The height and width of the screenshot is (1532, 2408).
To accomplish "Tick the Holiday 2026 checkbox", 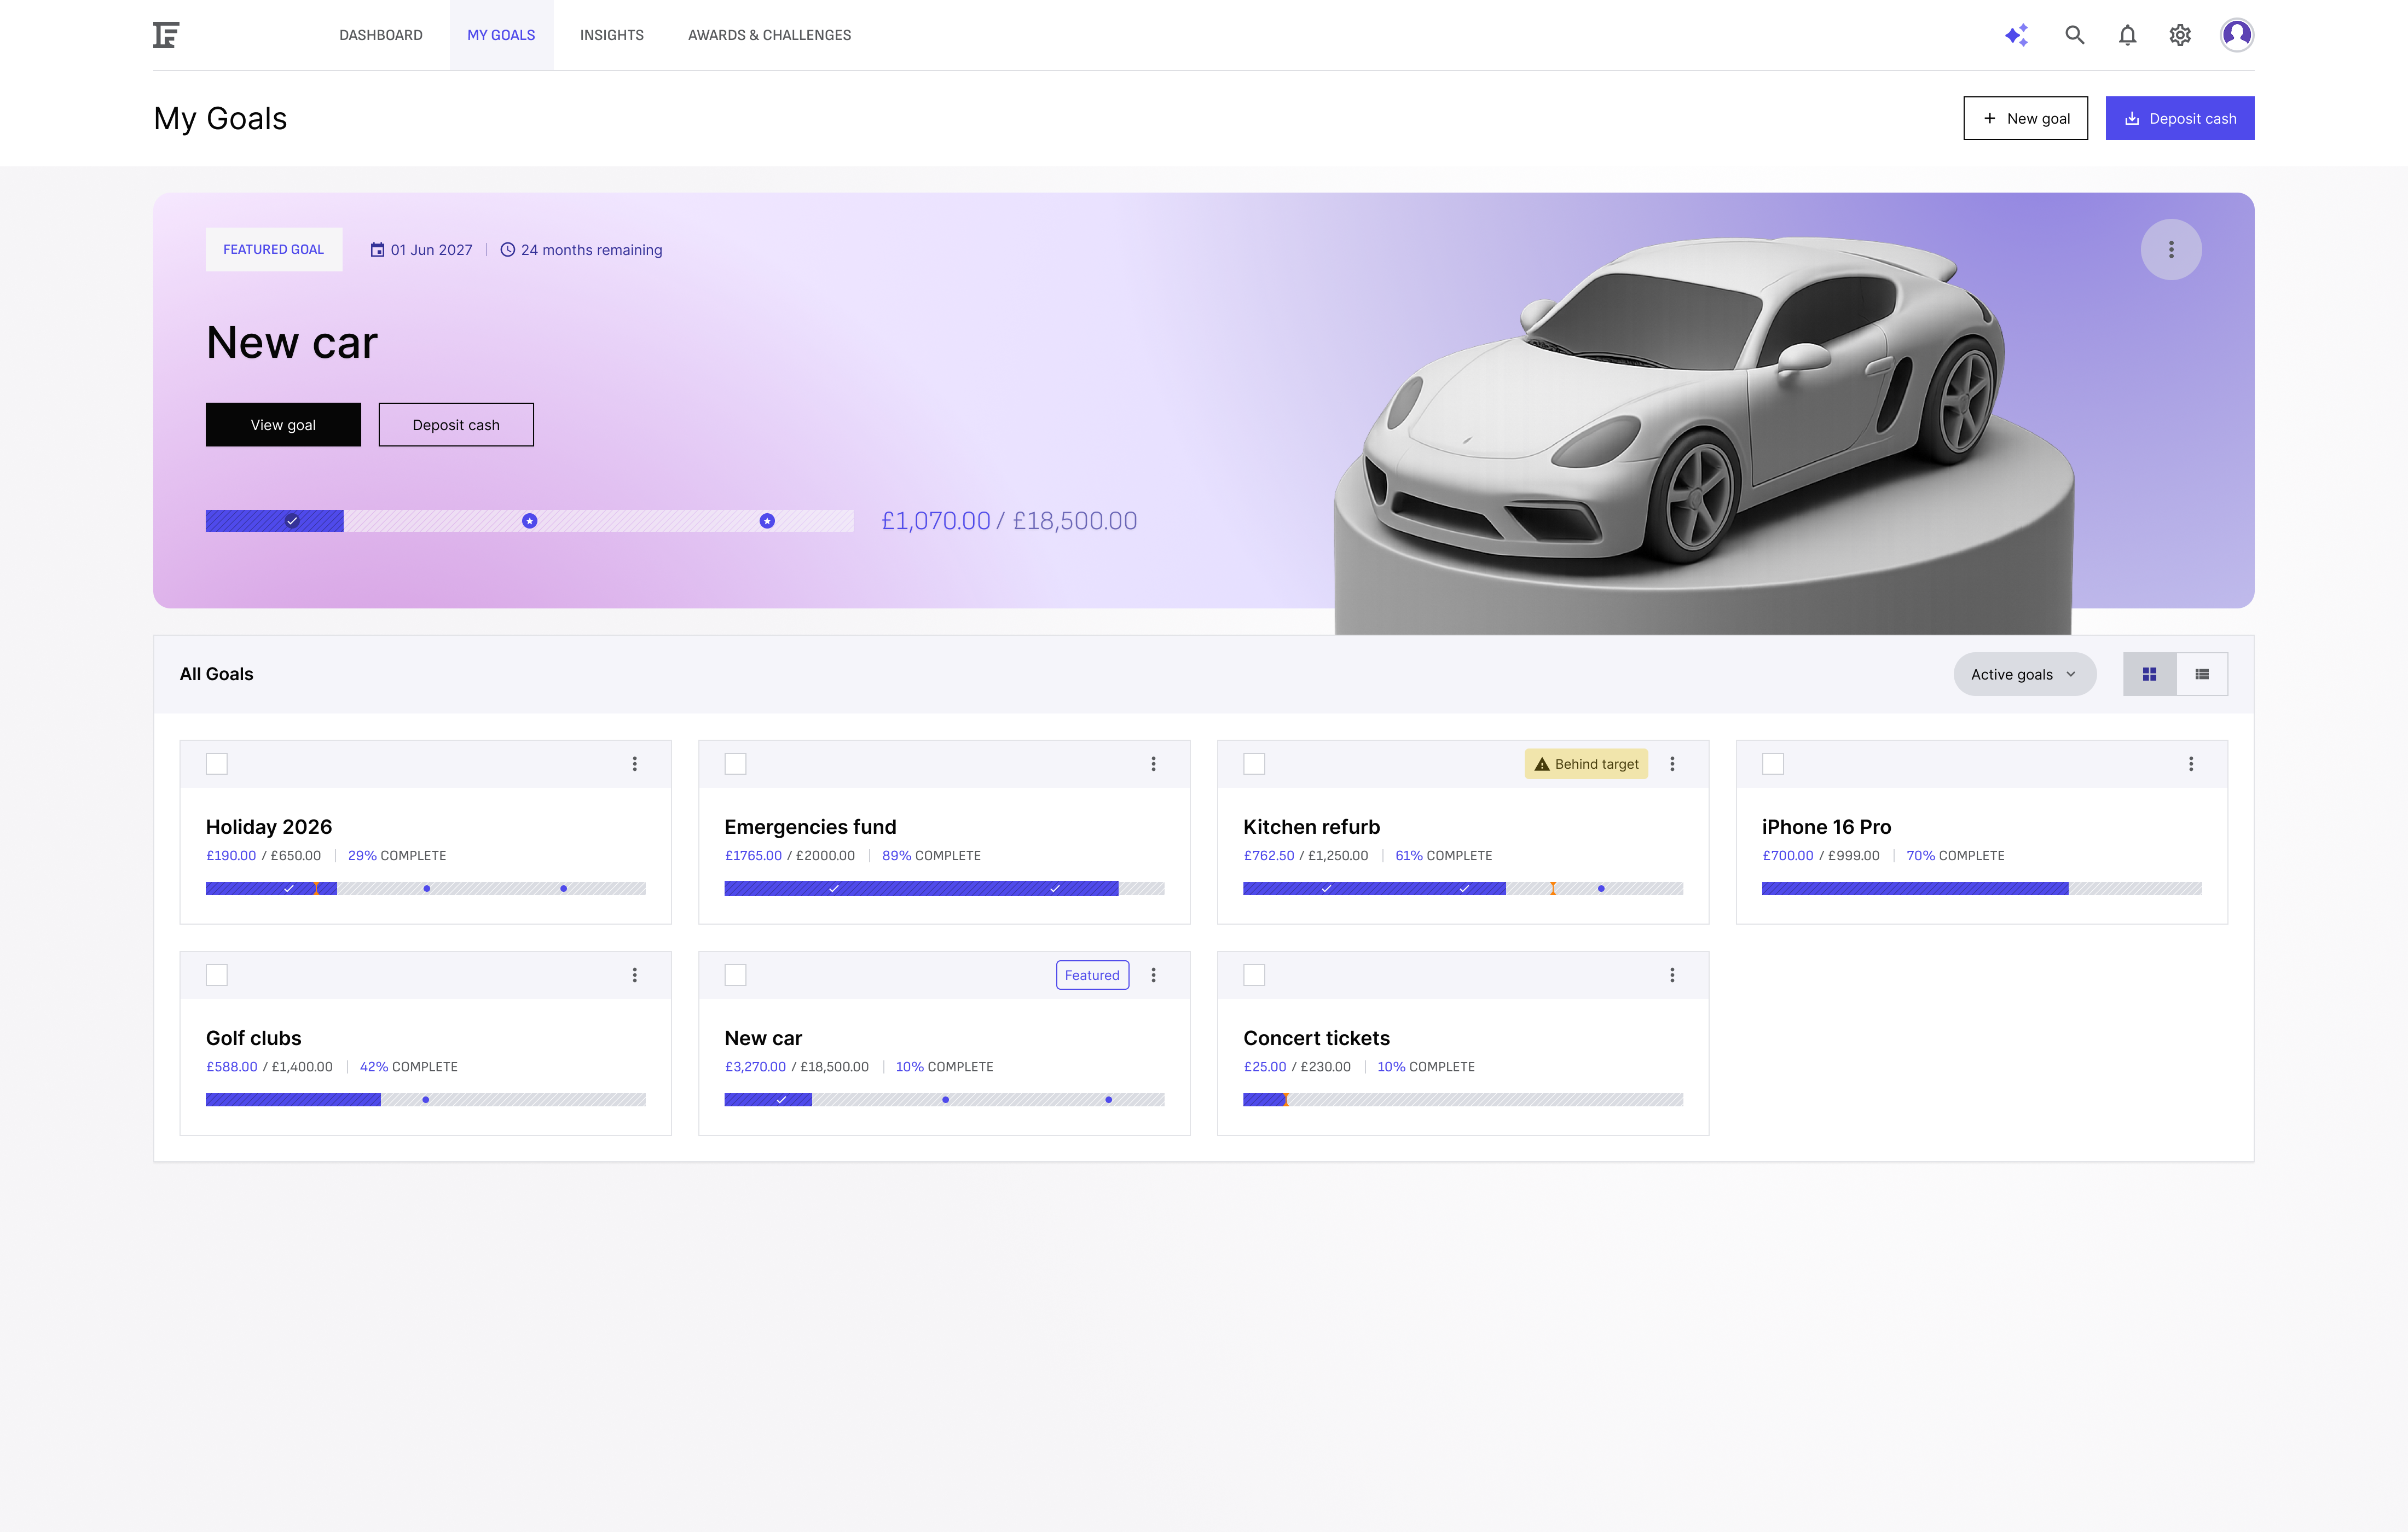I will click(216, 764).
